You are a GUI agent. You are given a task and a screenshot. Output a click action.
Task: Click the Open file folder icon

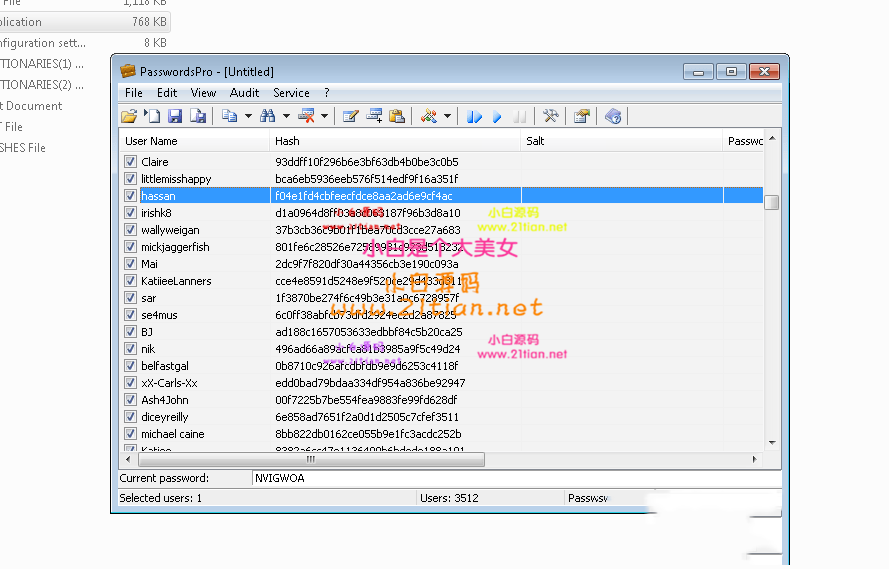[x=129, y=116]
